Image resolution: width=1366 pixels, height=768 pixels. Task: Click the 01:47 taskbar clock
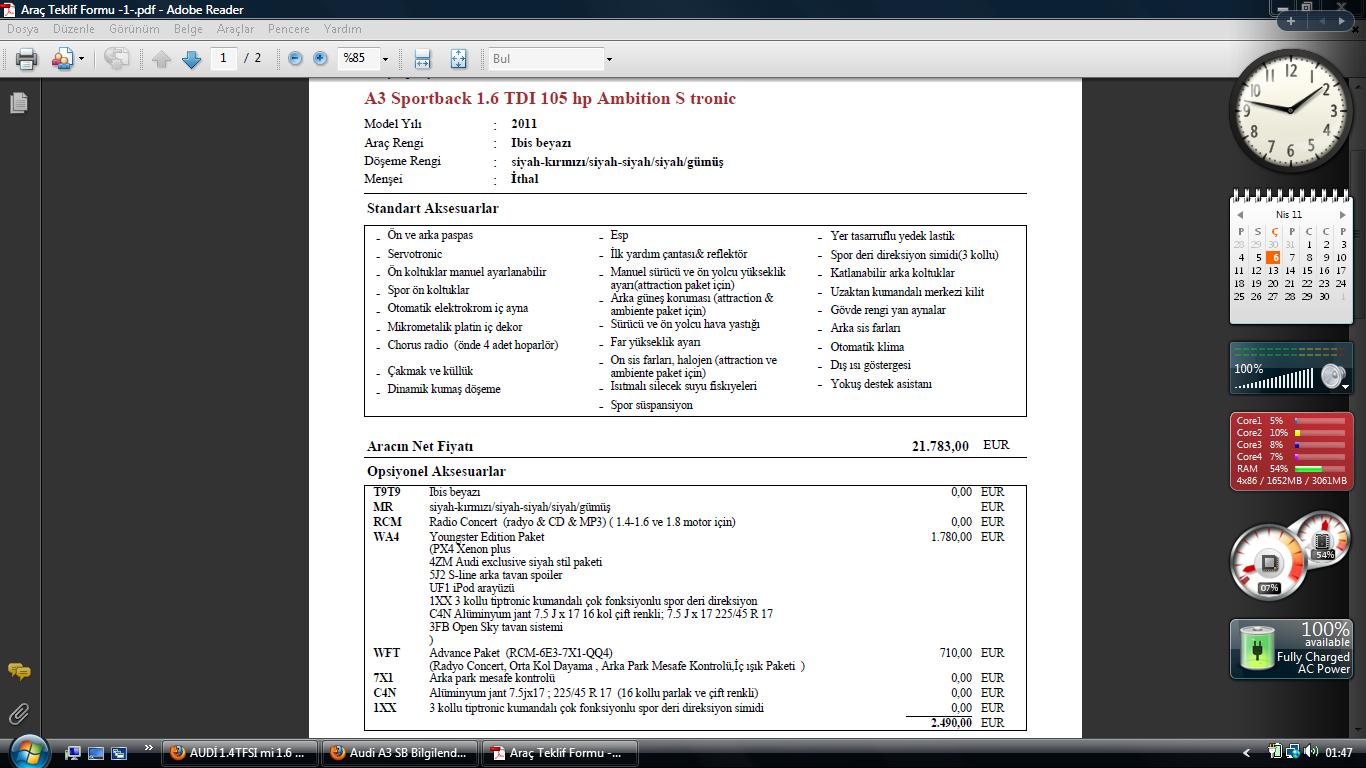1339,753
